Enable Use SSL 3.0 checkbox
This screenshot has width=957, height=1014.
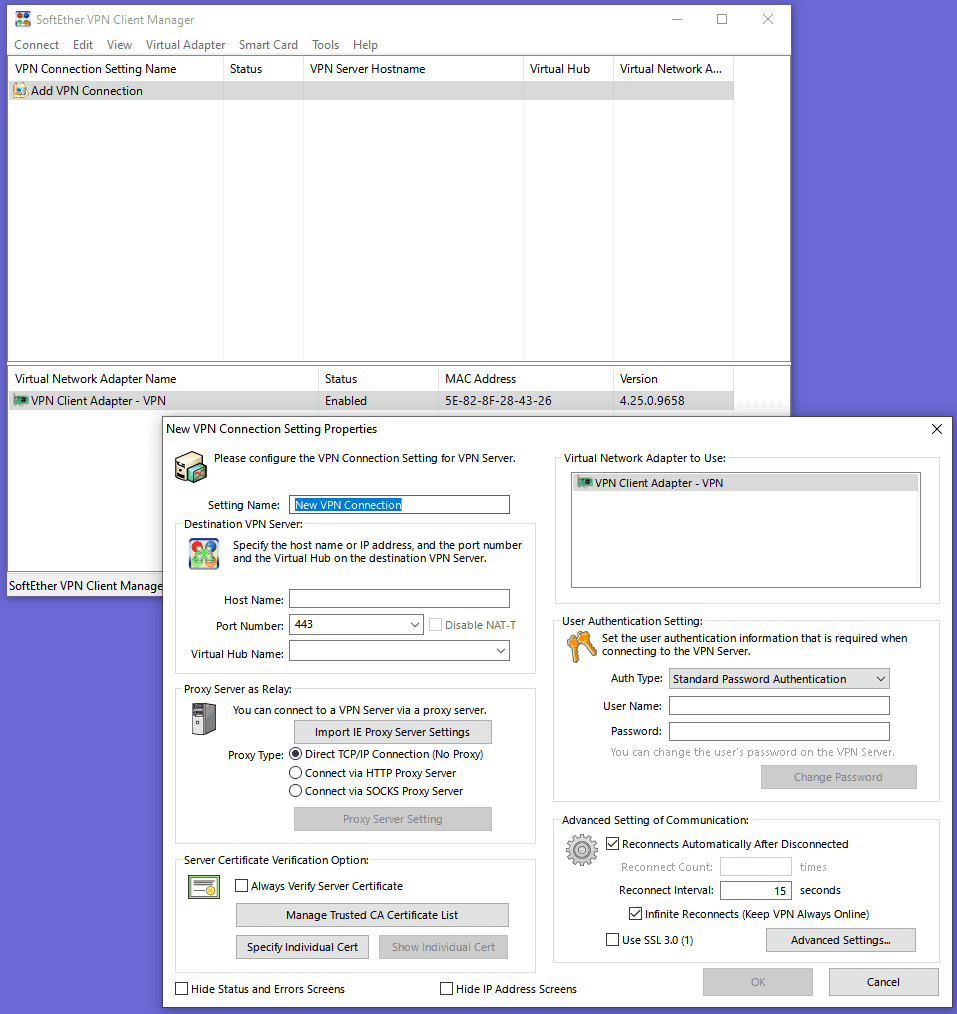click(x=612, y=940)
